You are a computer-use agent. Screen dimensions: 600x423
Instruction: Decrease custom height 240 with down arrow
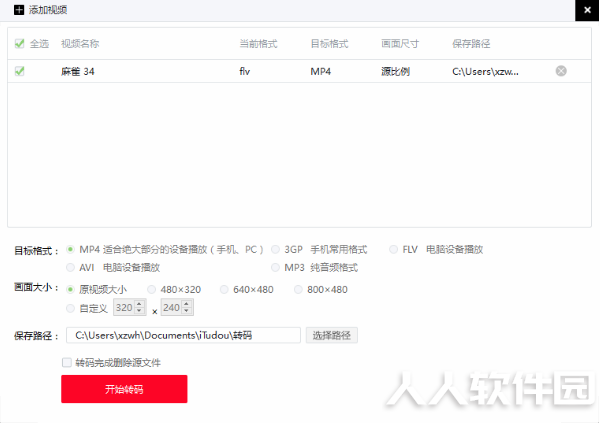pos(186,311)
